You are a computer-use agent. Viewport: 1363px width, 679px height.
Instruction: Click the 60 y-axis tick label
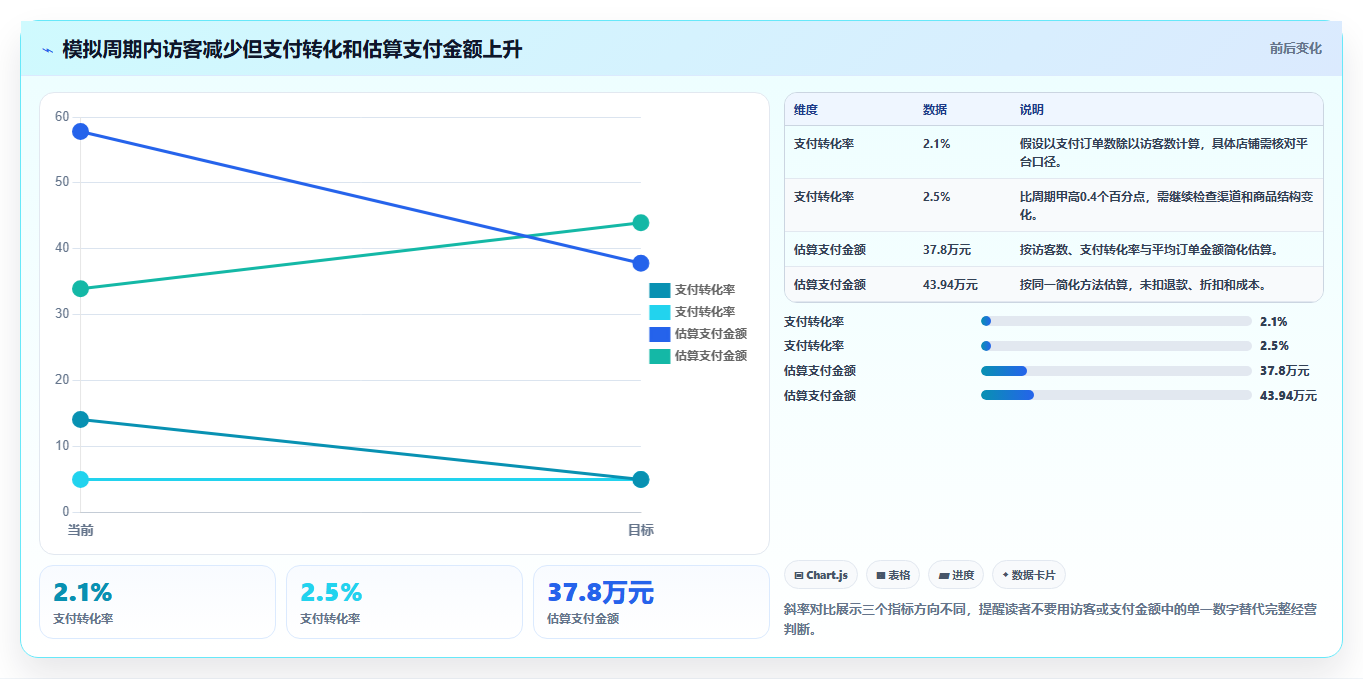(x=62, y=117)
